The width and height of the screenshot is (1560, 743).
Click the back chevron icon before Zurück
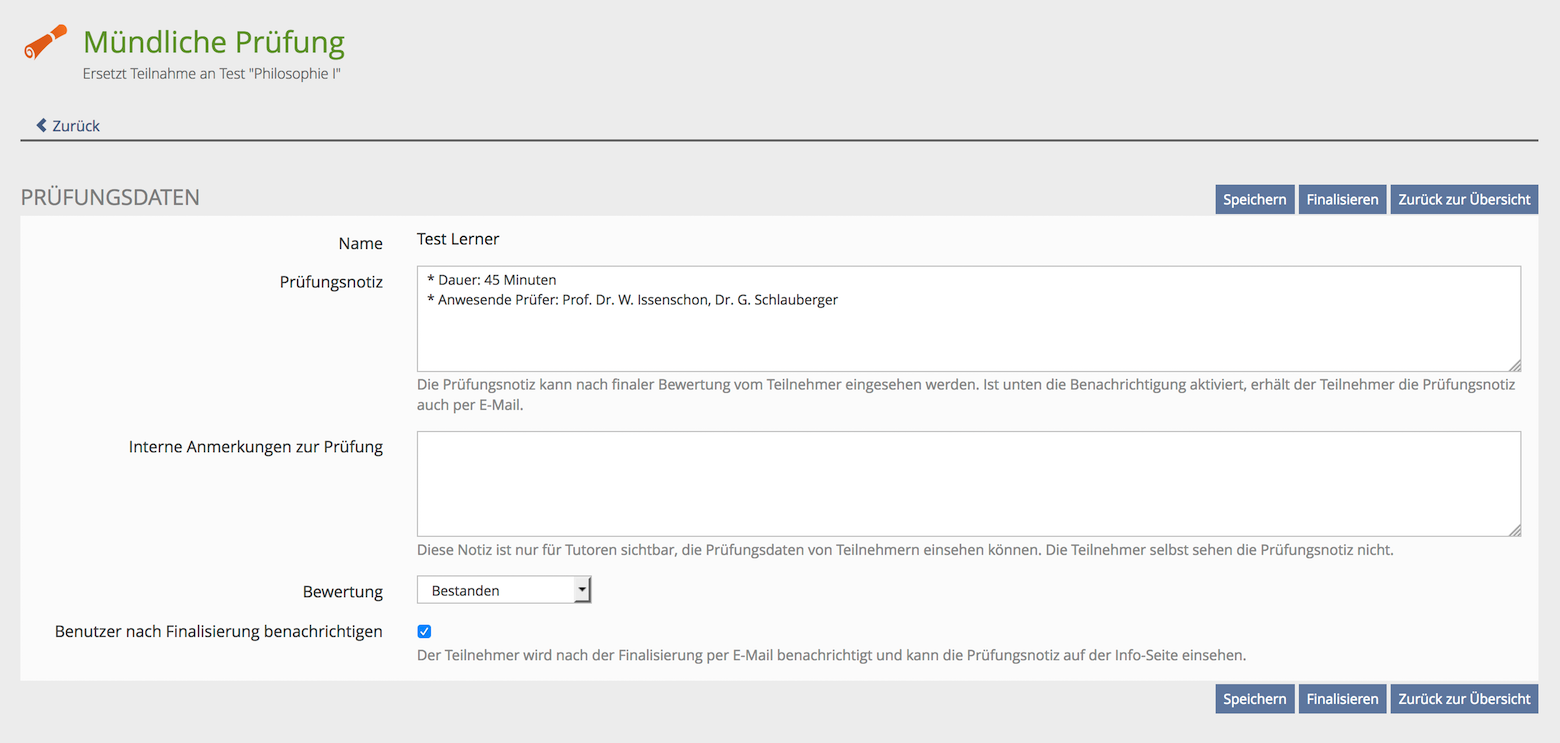[x=41, y=125]
